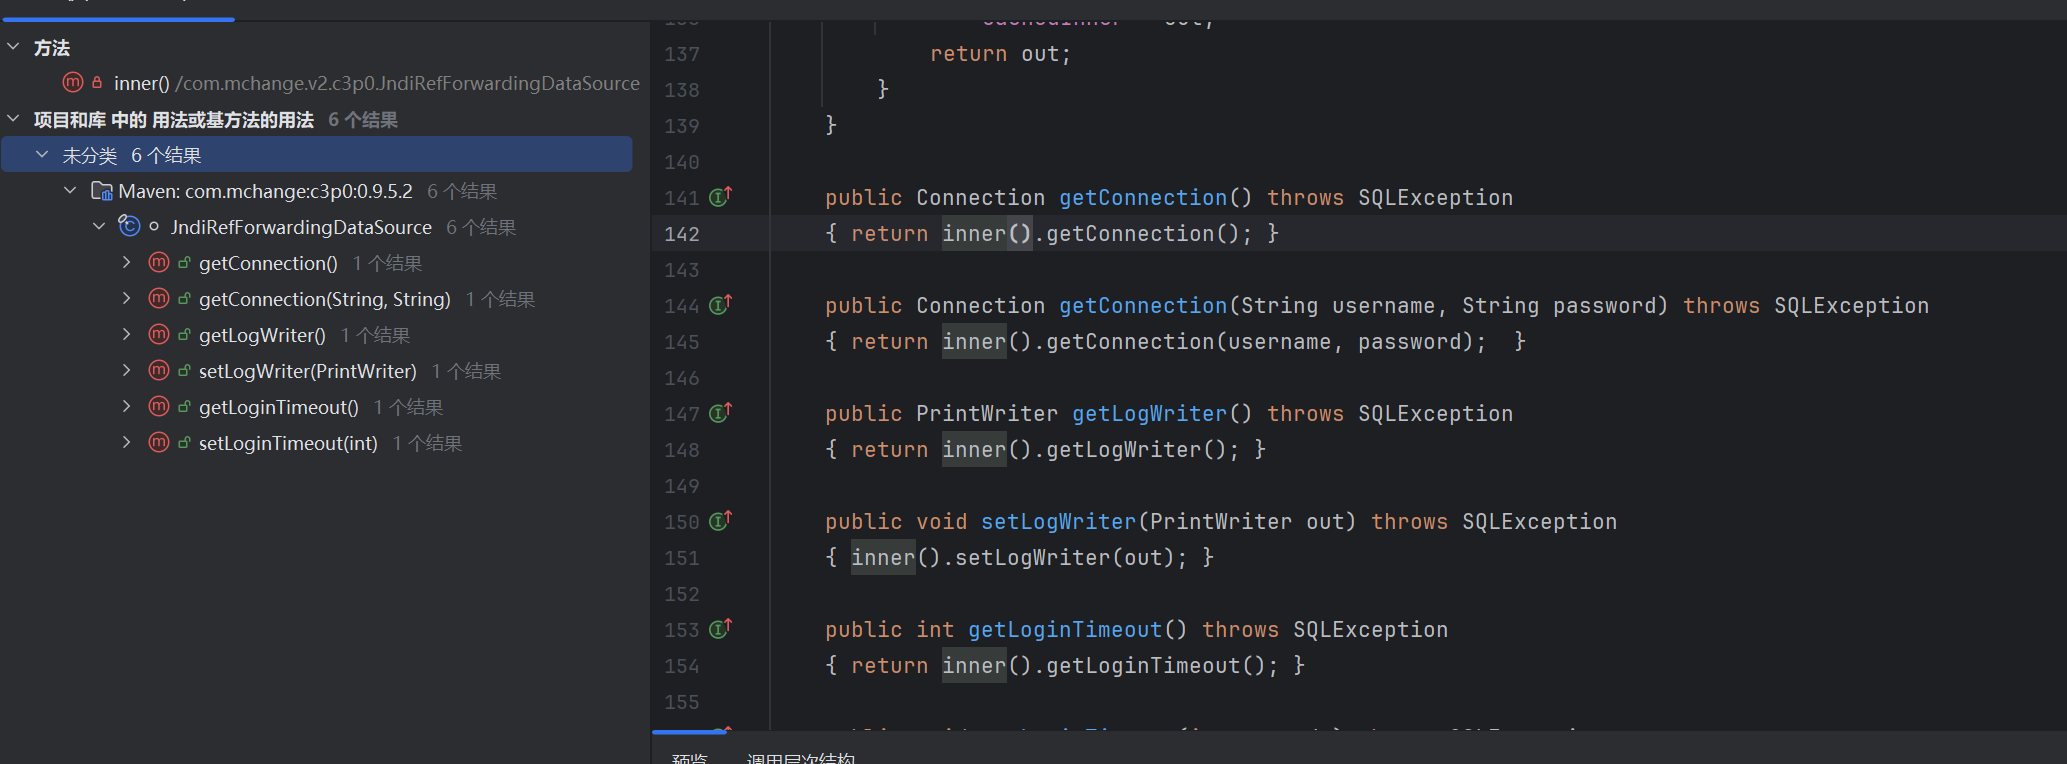The width and height of the screenshot is (2067, 764).
Task: Click the implements gutter icon on line 141
Action: pyautogui.click(x=720, y=197)
